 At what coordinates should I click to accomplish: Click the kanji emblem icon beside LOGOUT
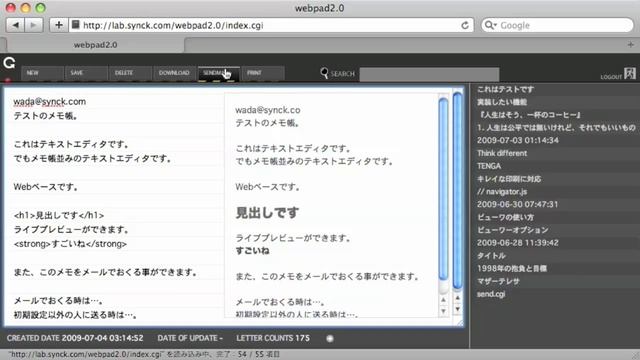pos(630,73)
